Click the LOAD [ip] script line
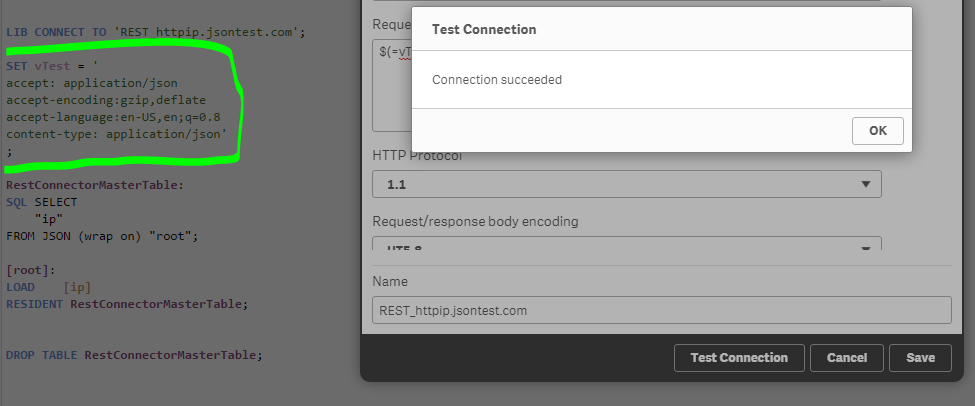Image resolution: width=975 pixels, height=406 pixels. click(x=48, y=287)
